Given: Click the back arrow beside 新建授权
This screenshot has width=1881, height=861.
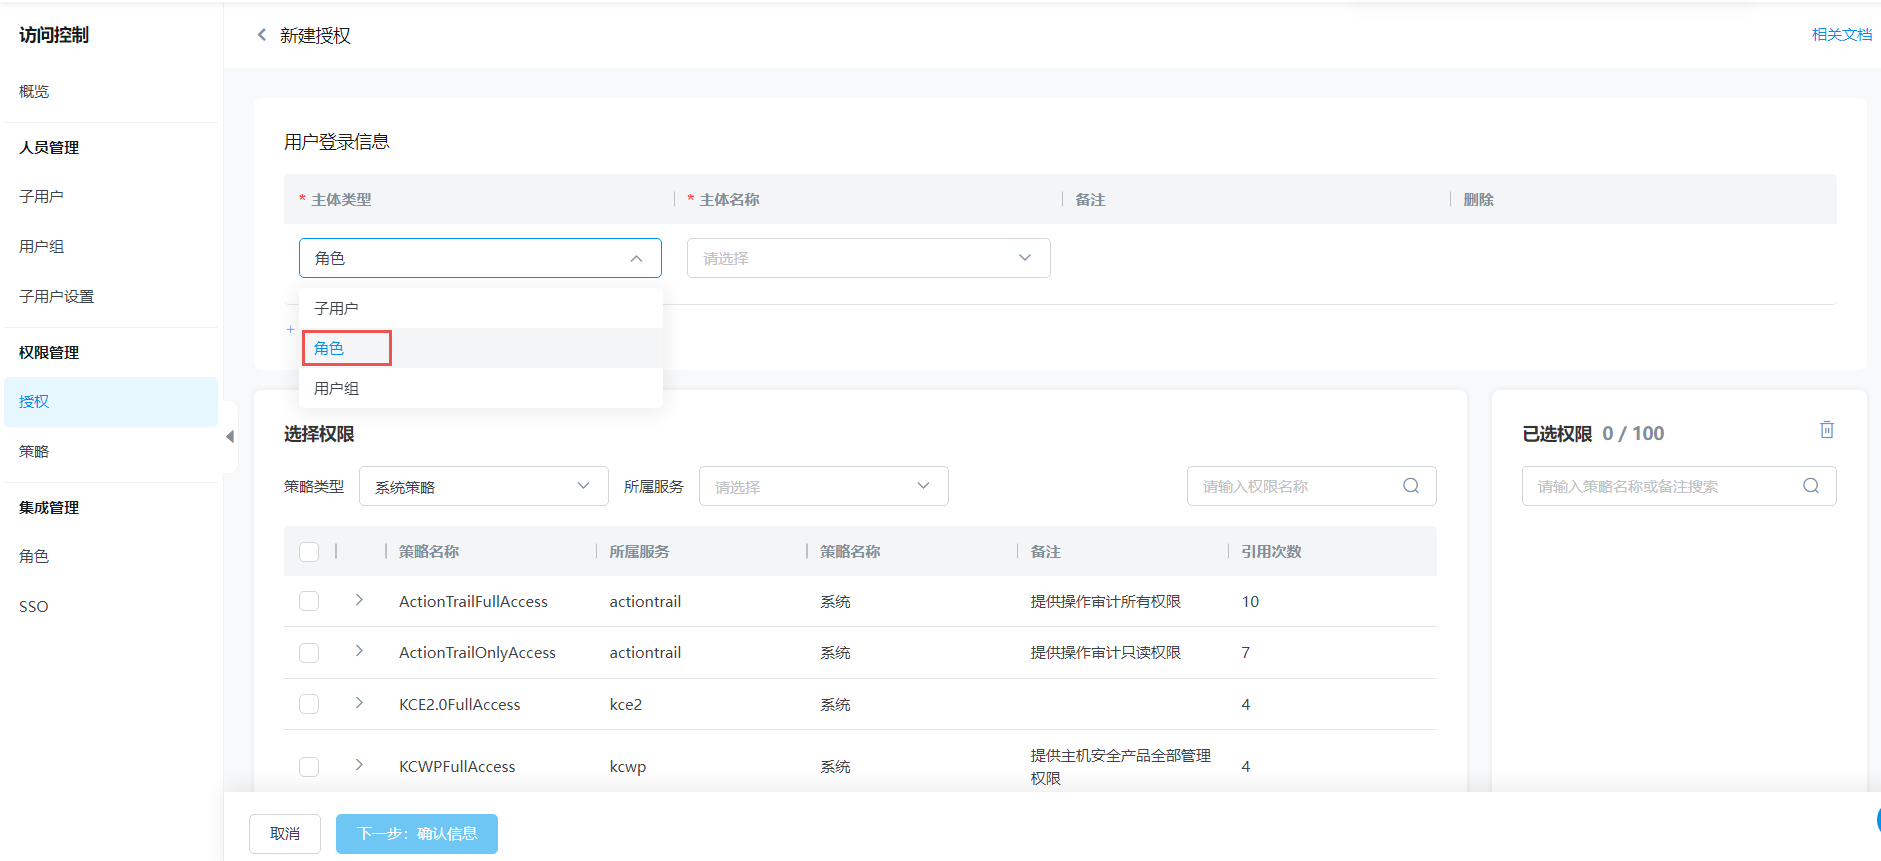Looking at the screenshot, I should pos(262,35).
